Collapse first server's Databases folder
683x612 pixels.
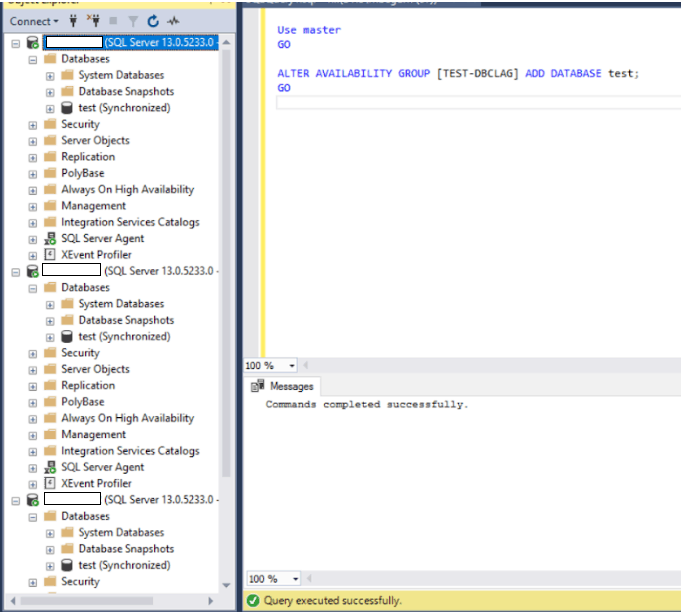point(33,60)
